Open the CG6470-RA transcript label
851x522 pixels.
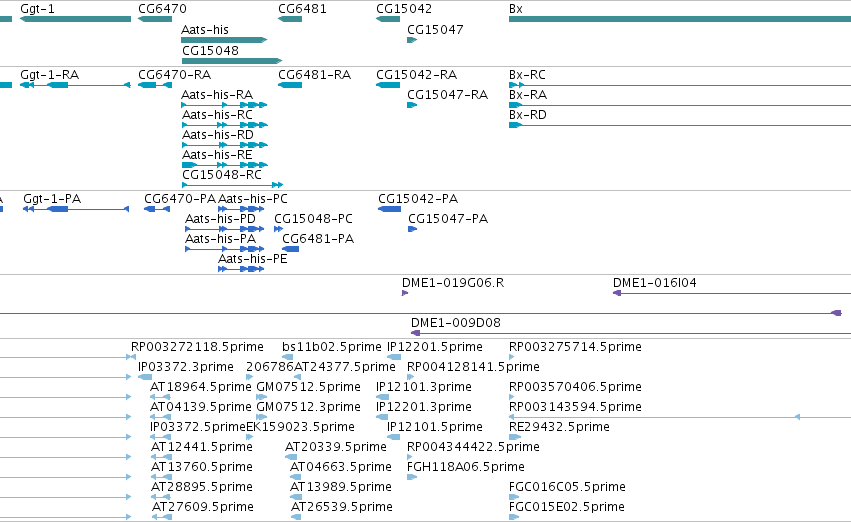click(175, 74)
